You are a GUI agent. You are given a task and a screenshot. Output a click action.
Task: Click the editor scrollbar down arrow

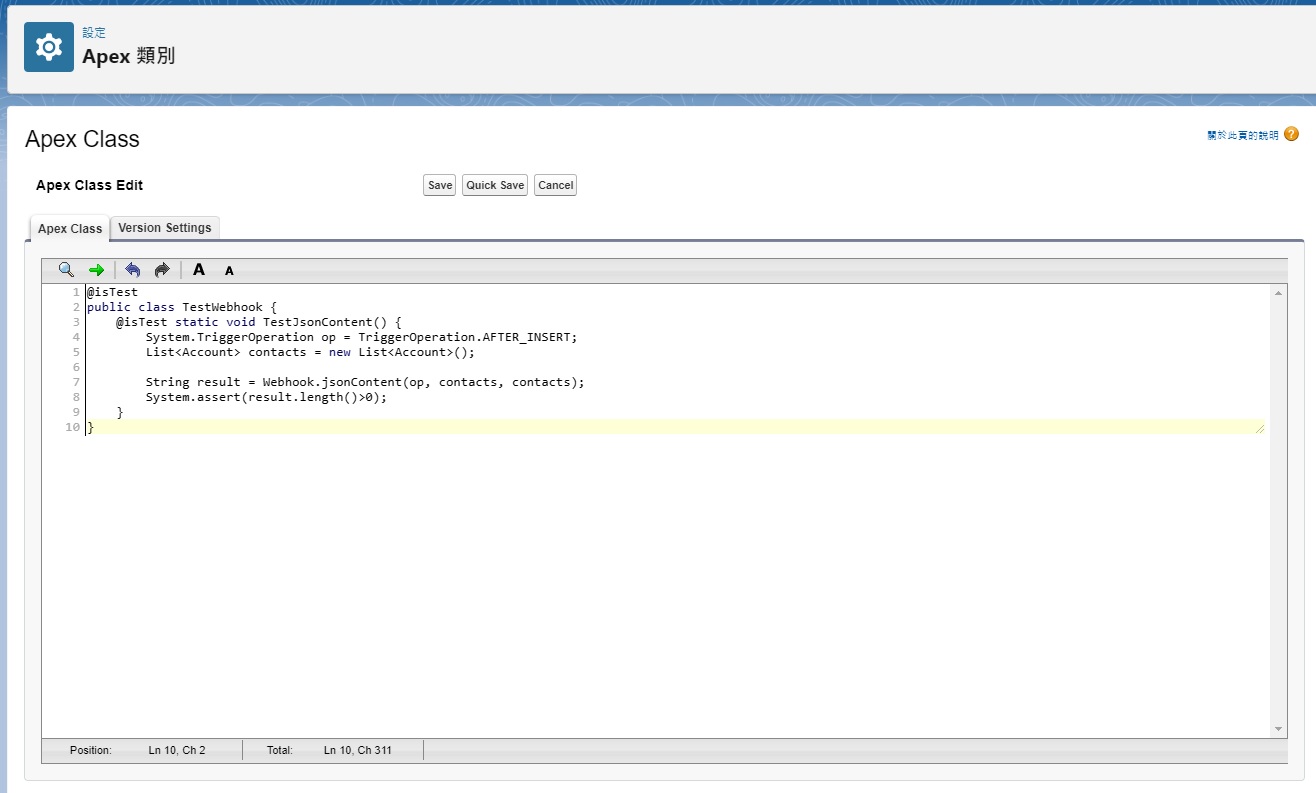pyautogui.click(x=1278, y=729)
